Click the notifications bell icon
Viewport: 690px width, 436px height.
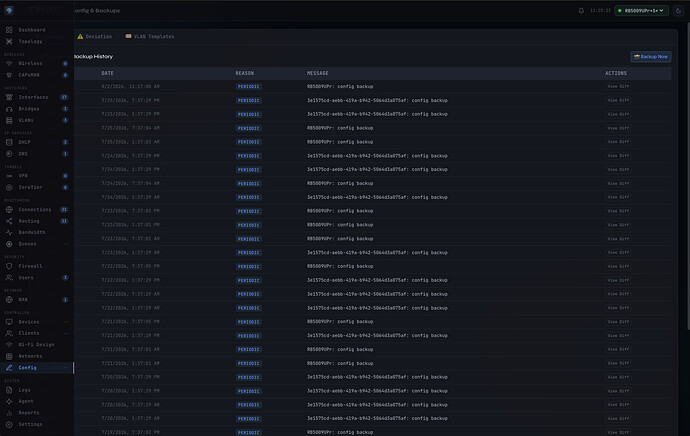click(x=581, y=11)
